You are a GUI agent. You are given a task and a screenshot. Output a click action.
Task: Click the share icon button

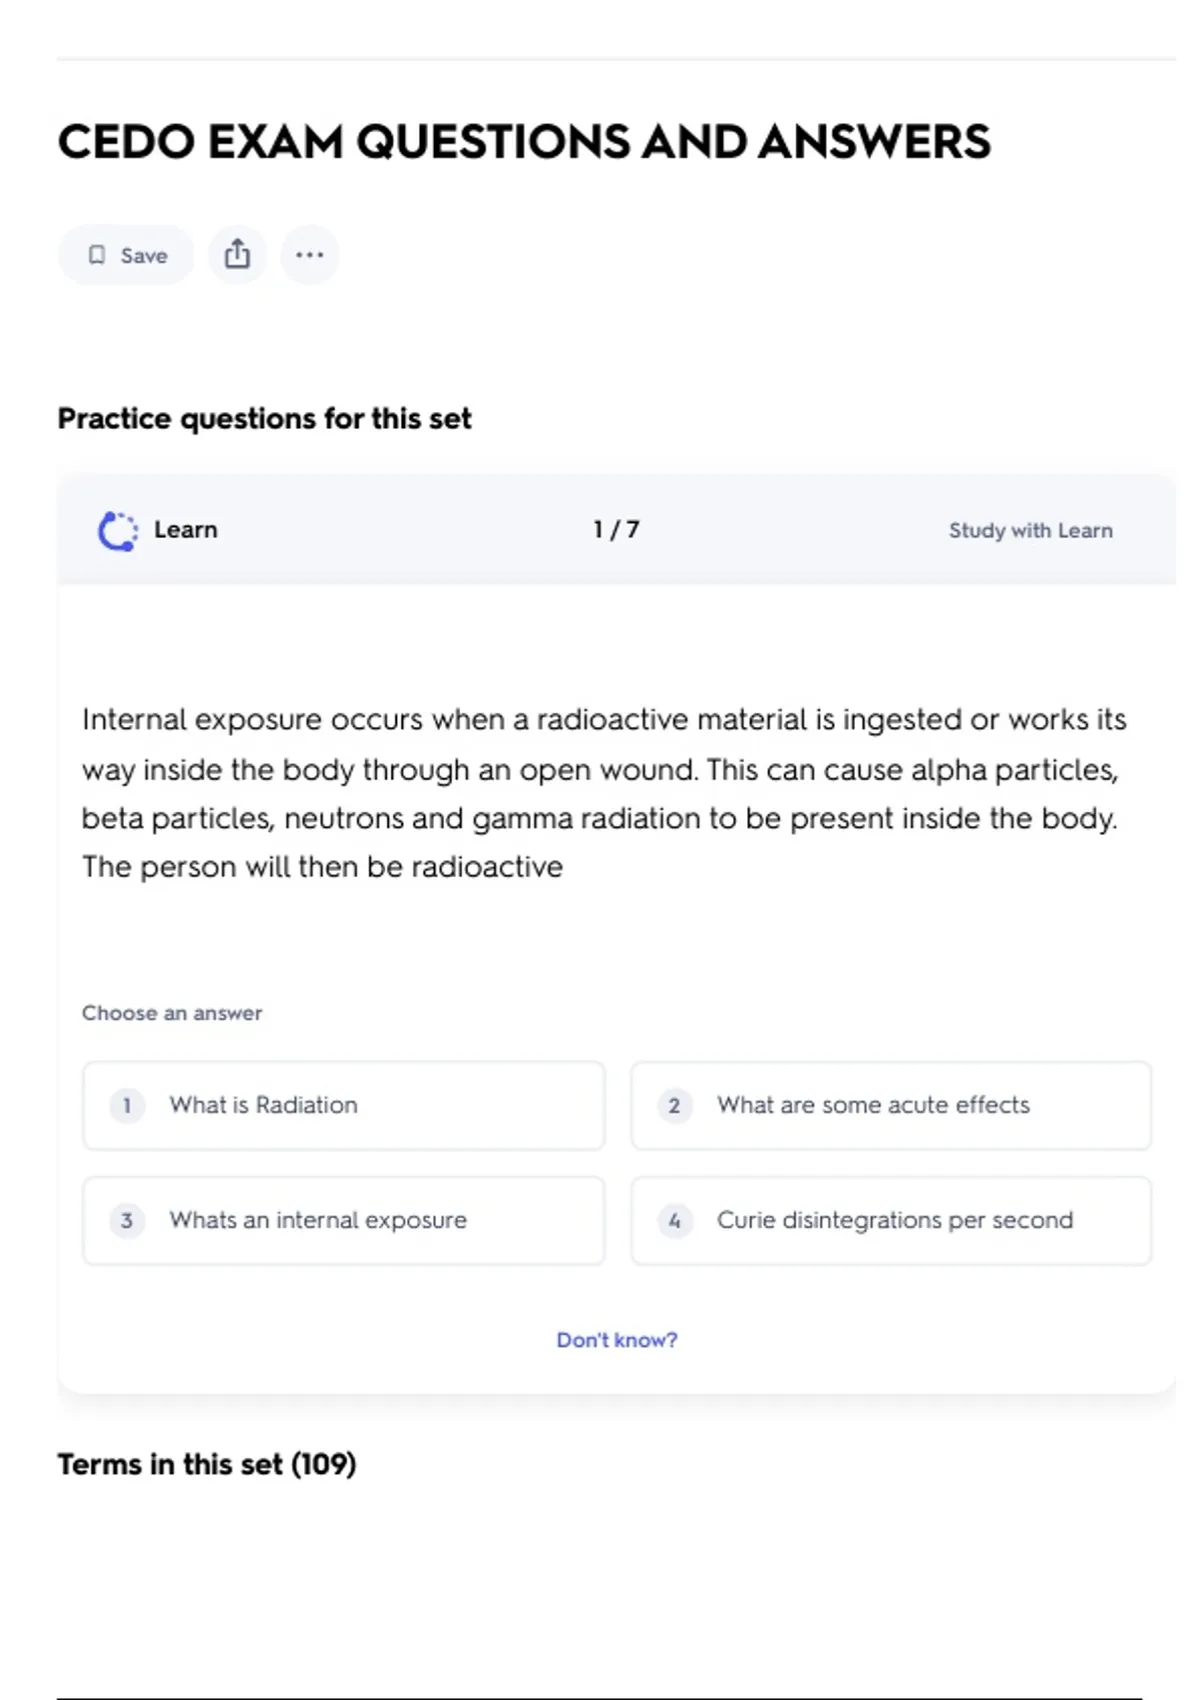point(237,254)
